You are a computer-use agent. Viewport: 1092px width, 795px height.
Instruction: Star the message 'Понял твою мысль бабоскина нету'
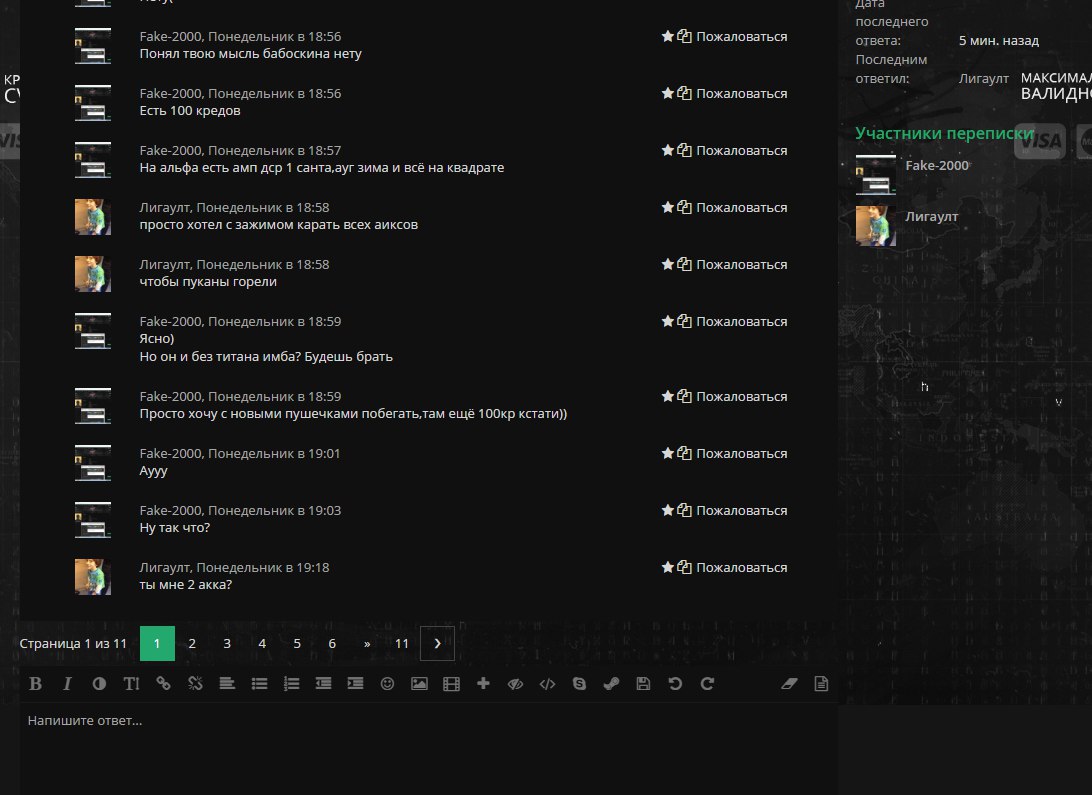click(667, 36)
